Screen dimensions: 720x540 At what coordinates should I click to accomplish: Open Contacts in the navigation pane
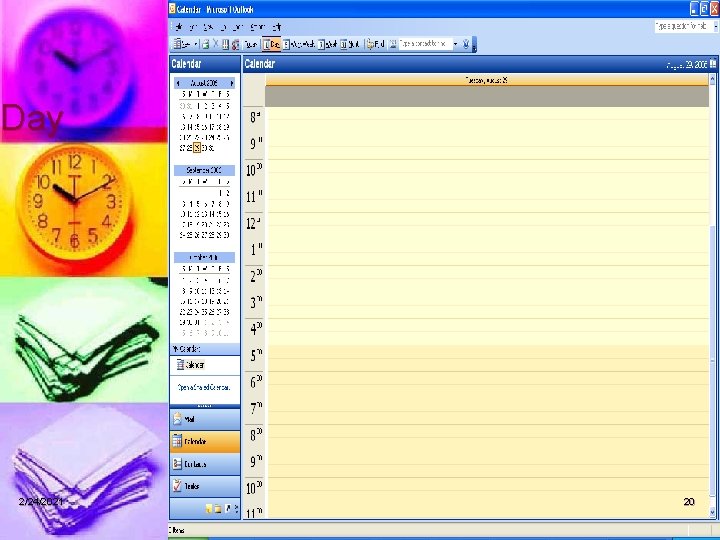pyautogui.click(x=205, y=464)
